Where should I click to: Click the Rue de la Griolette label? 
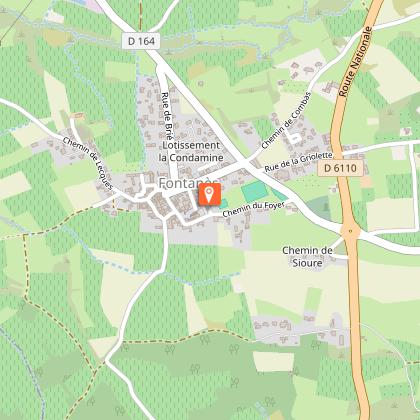click(x=298, y=162)
